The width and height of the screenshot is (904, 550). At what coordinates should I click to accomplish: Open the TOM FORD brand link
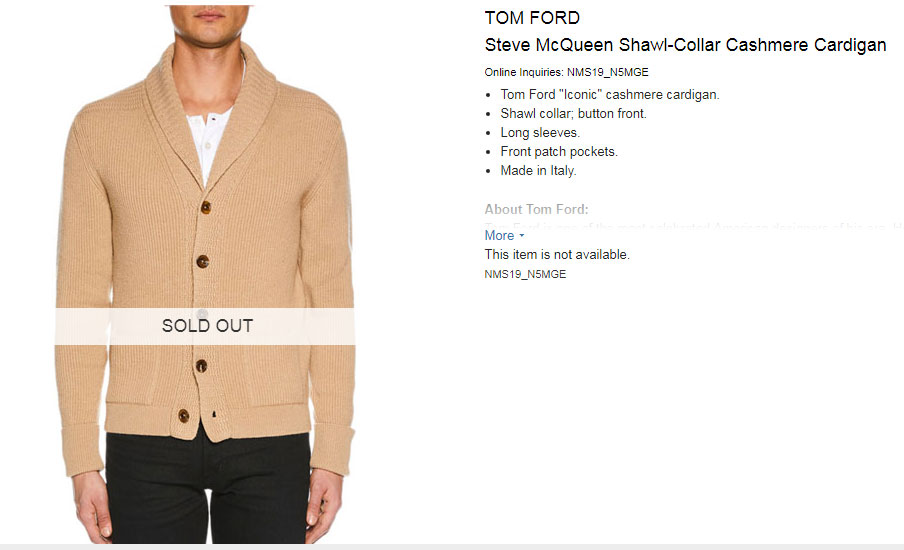pyautogui.click(x=532, y=18)
